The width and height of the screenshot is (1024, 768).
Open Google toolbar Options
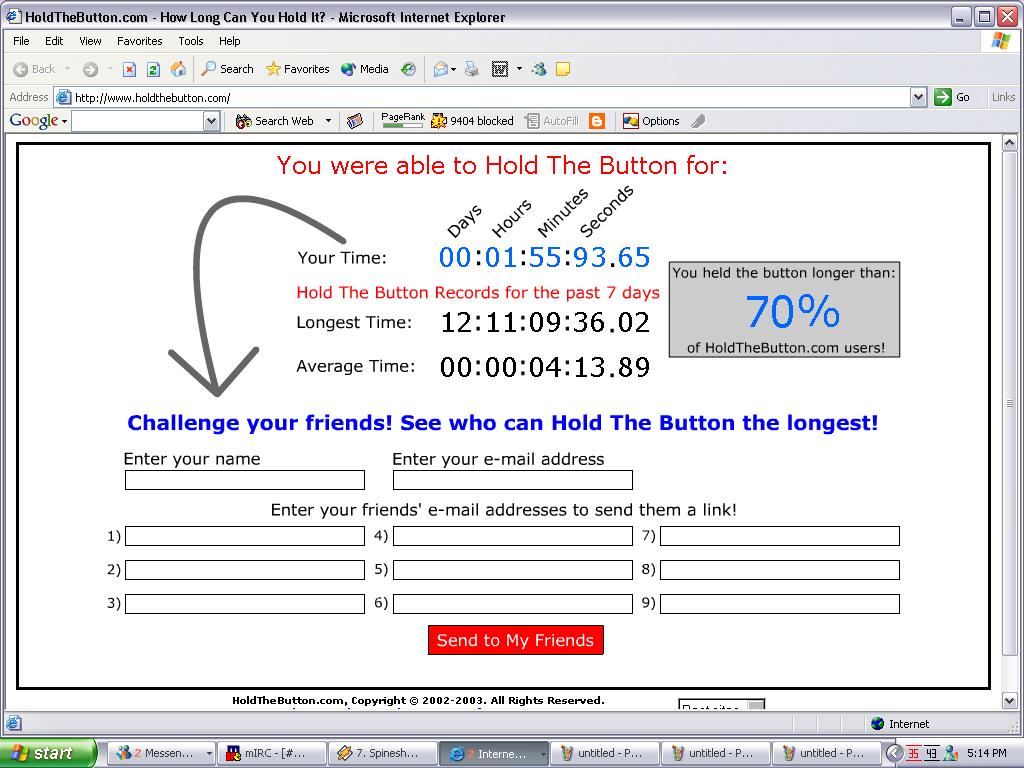click(651, 121)
